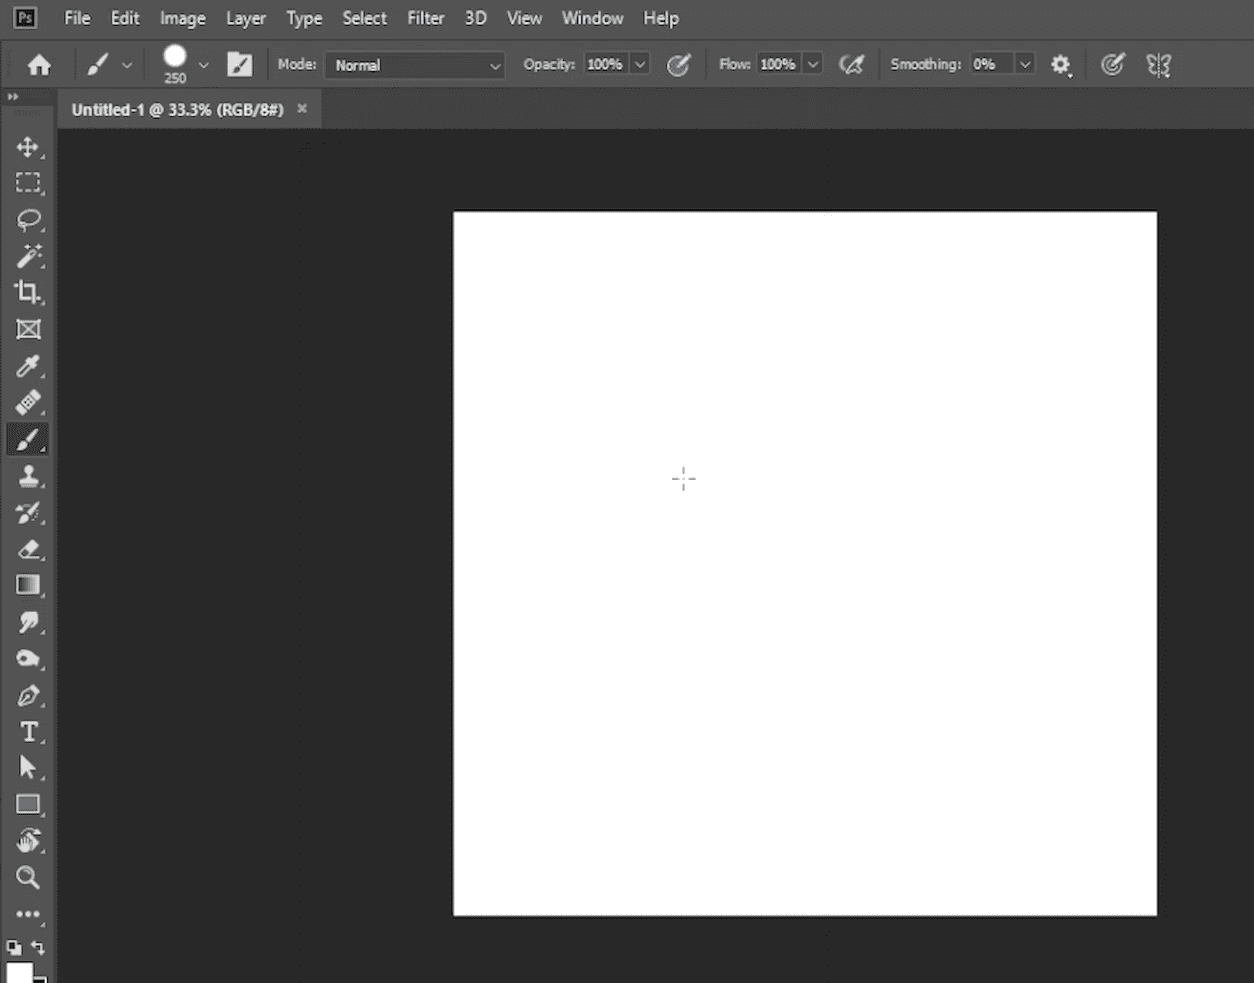
Task: Reset default foreground and background colors
Action: pyautogui.click(x=14, y=947)
